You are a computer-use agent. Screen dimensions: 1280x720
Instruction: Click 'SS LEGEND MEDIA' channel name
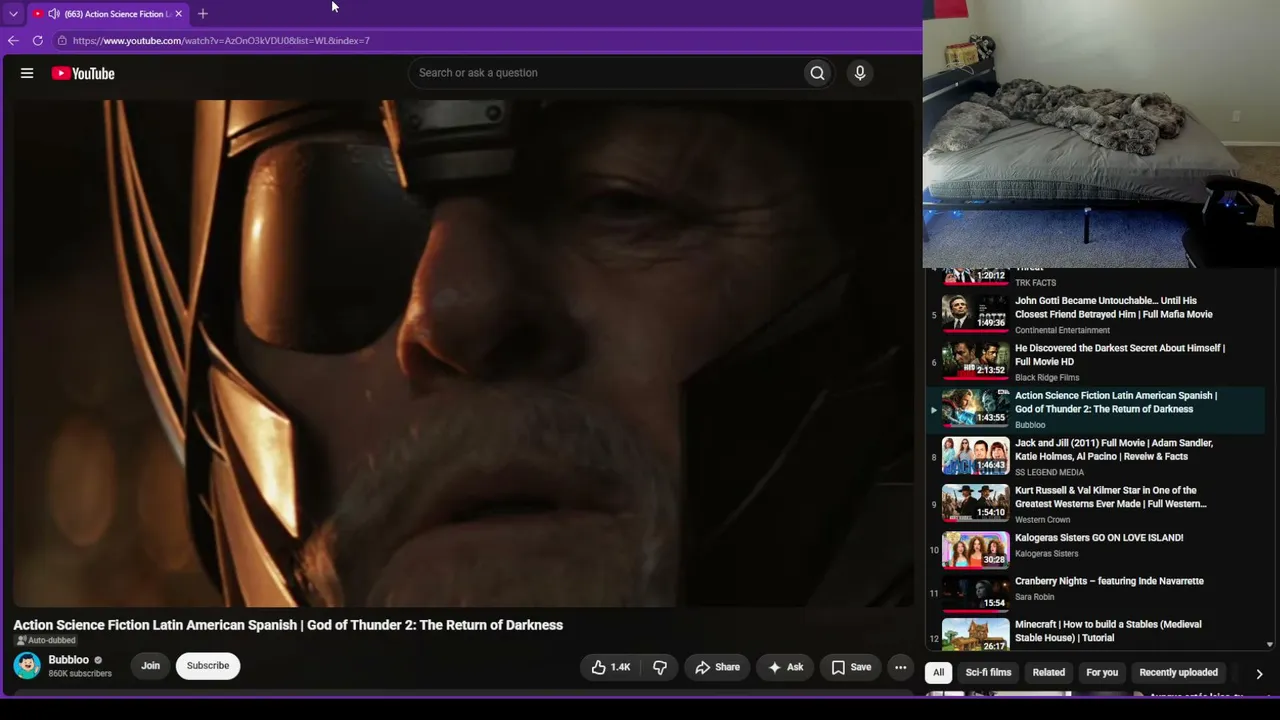pyautogui.click(x=1049, y=473)
